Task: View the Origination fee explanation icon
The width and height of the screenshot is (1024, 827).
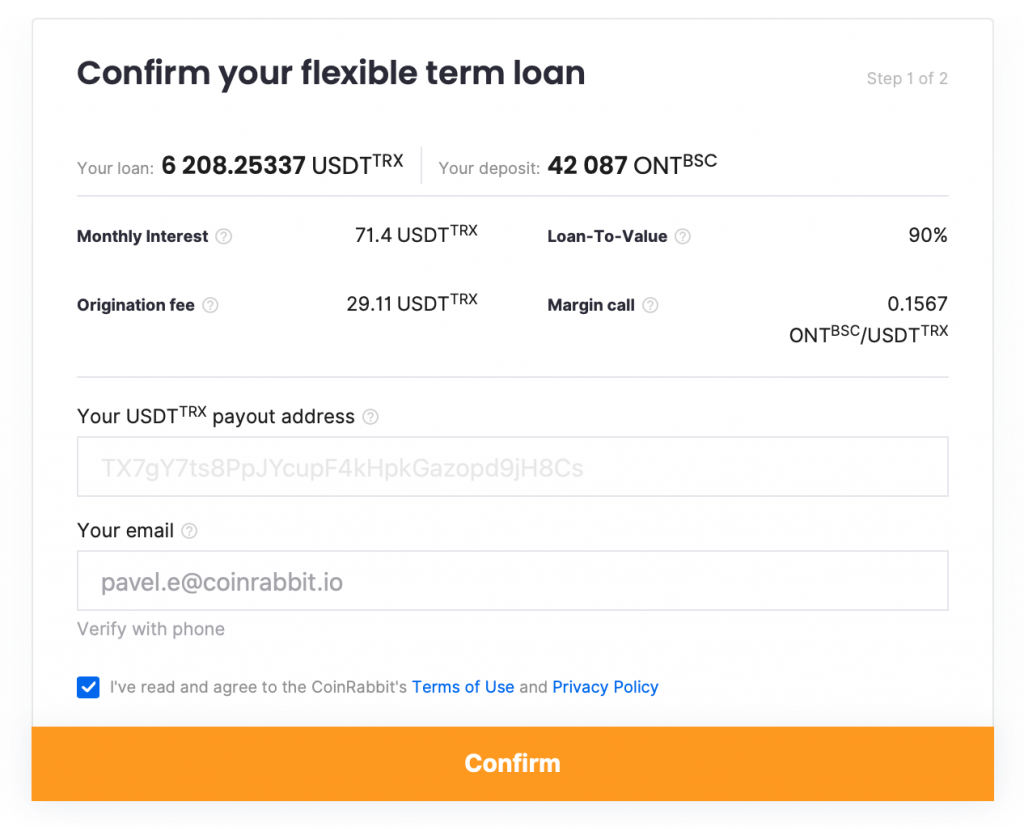Action: tap(211, 305)
